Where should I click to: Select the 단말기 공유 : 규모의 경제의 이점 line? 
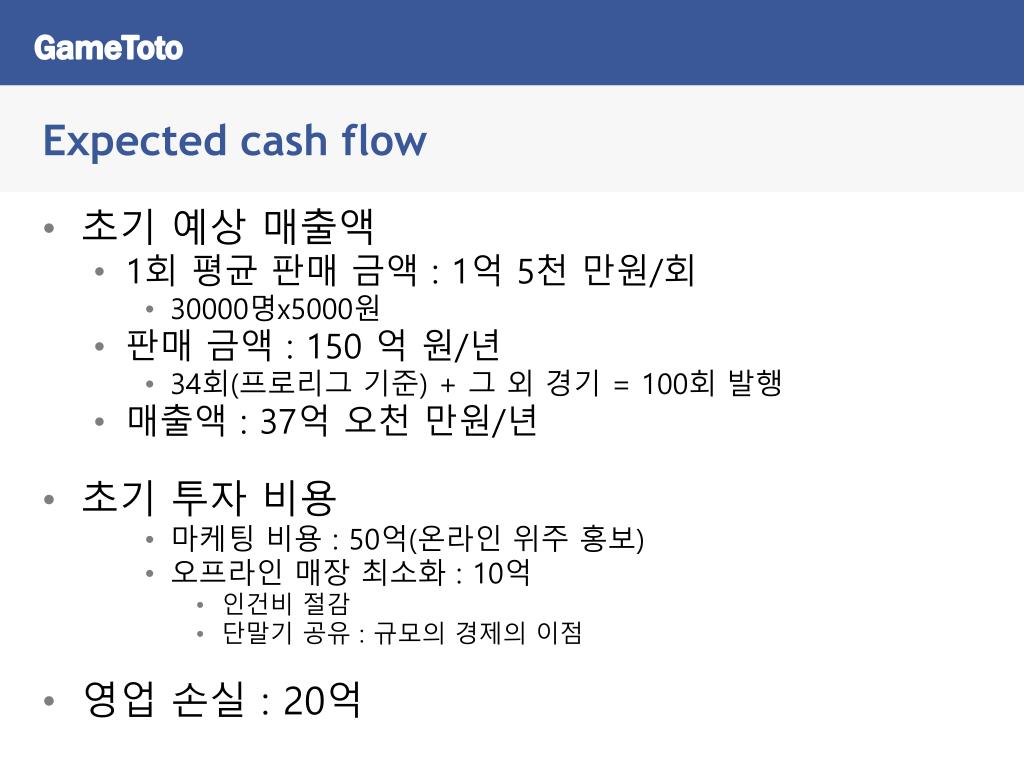point(402,633)
